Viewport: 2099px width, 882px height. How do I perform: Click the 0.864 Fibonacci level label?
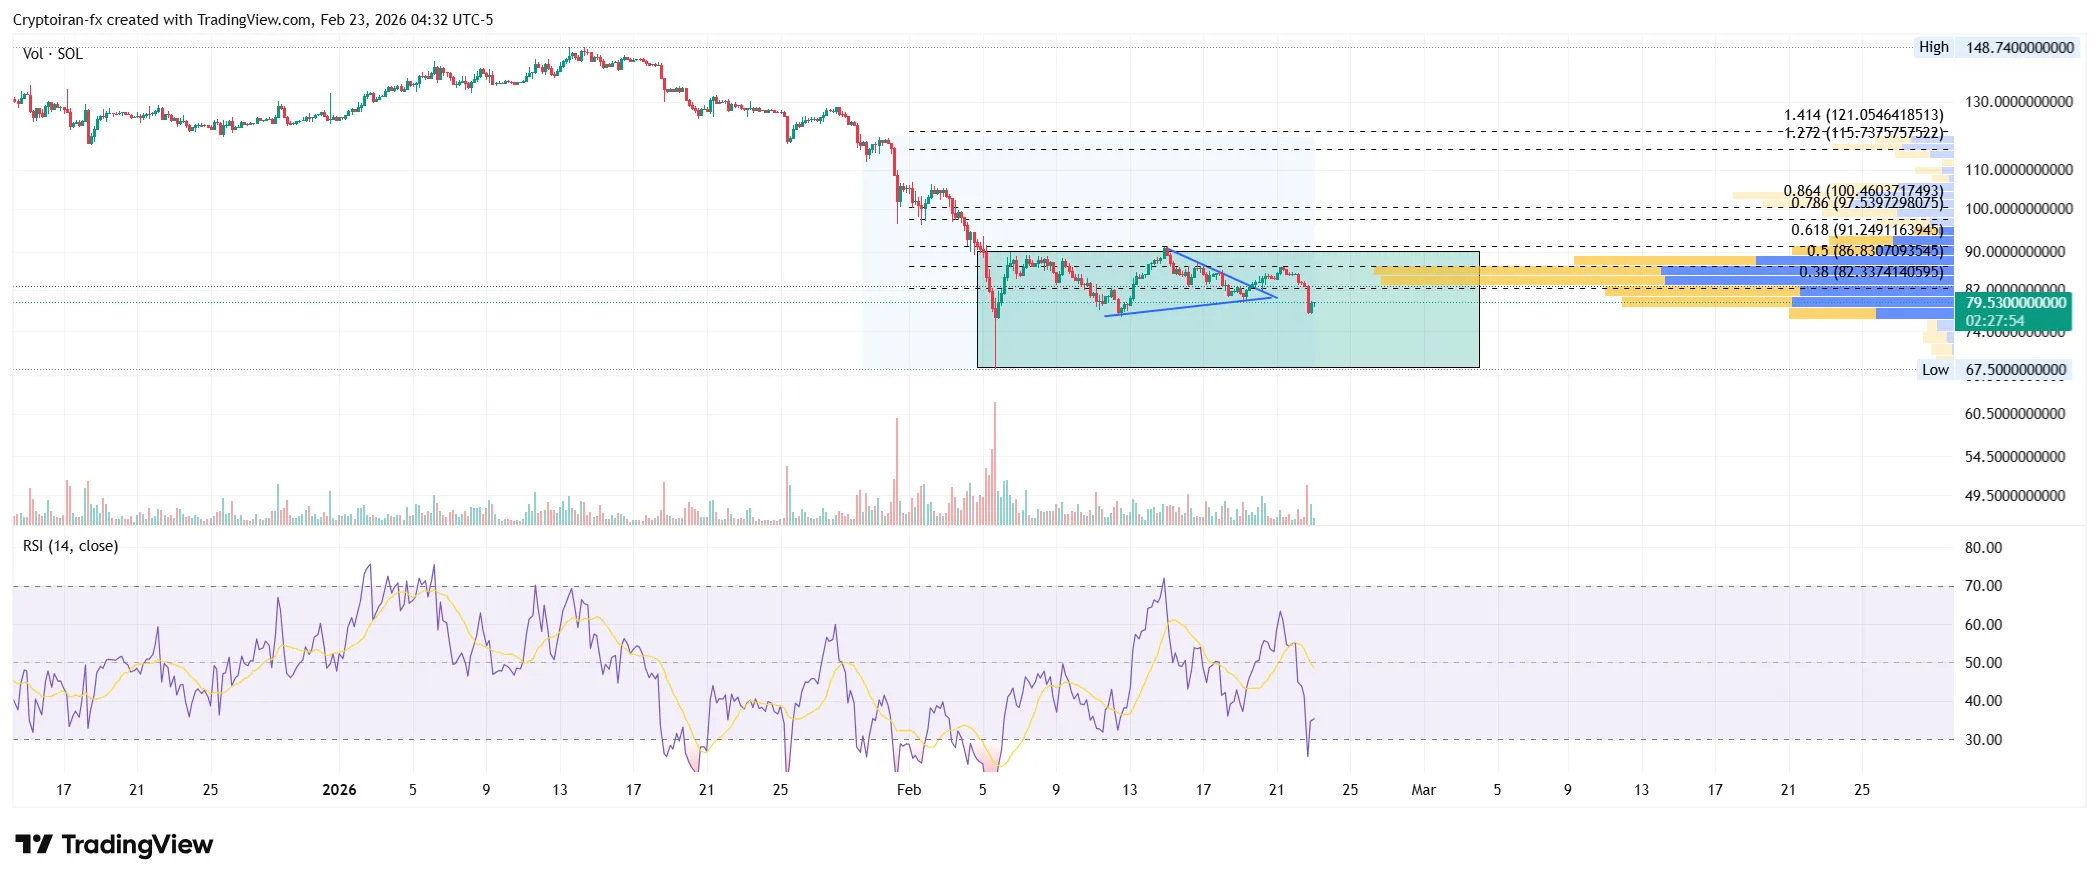point(1862,190)
